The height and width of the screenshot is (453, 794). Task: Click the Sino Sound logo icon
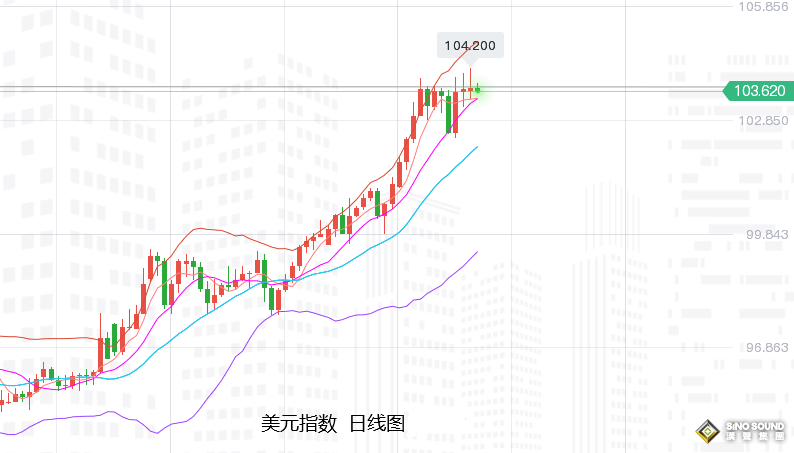tap(709, 431)
